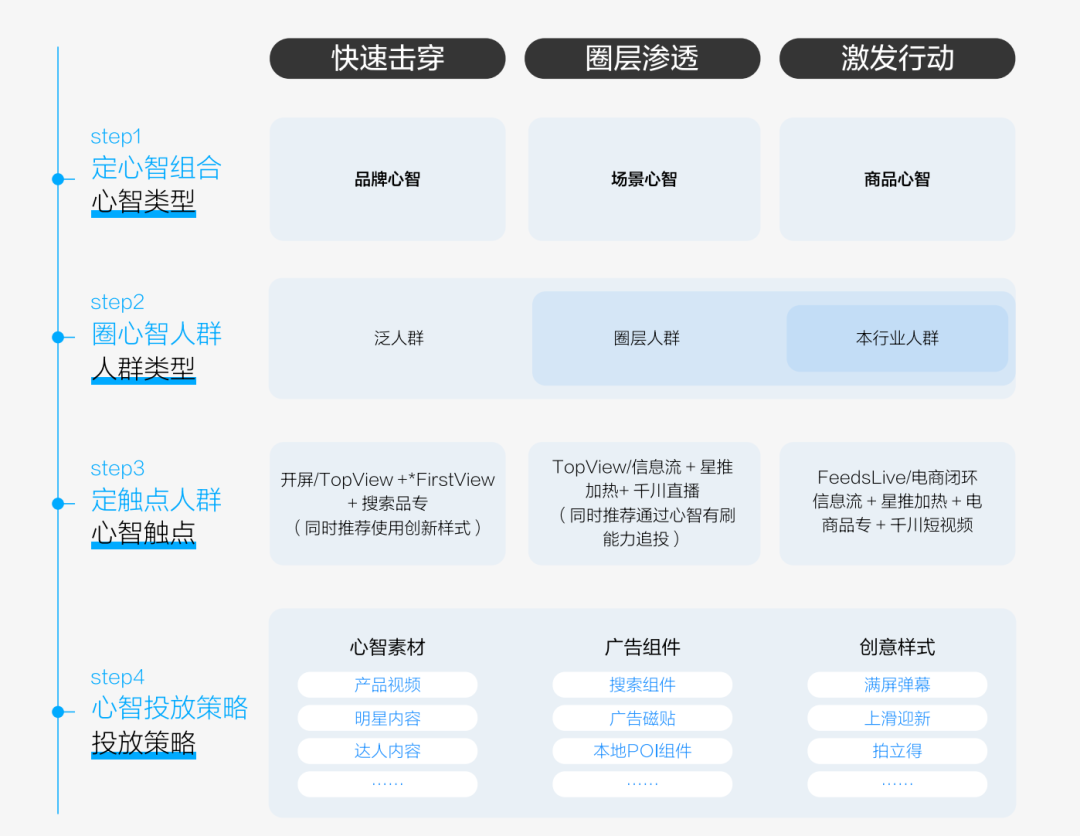Choose the 本行业人群 audience block

pos(897,338)
